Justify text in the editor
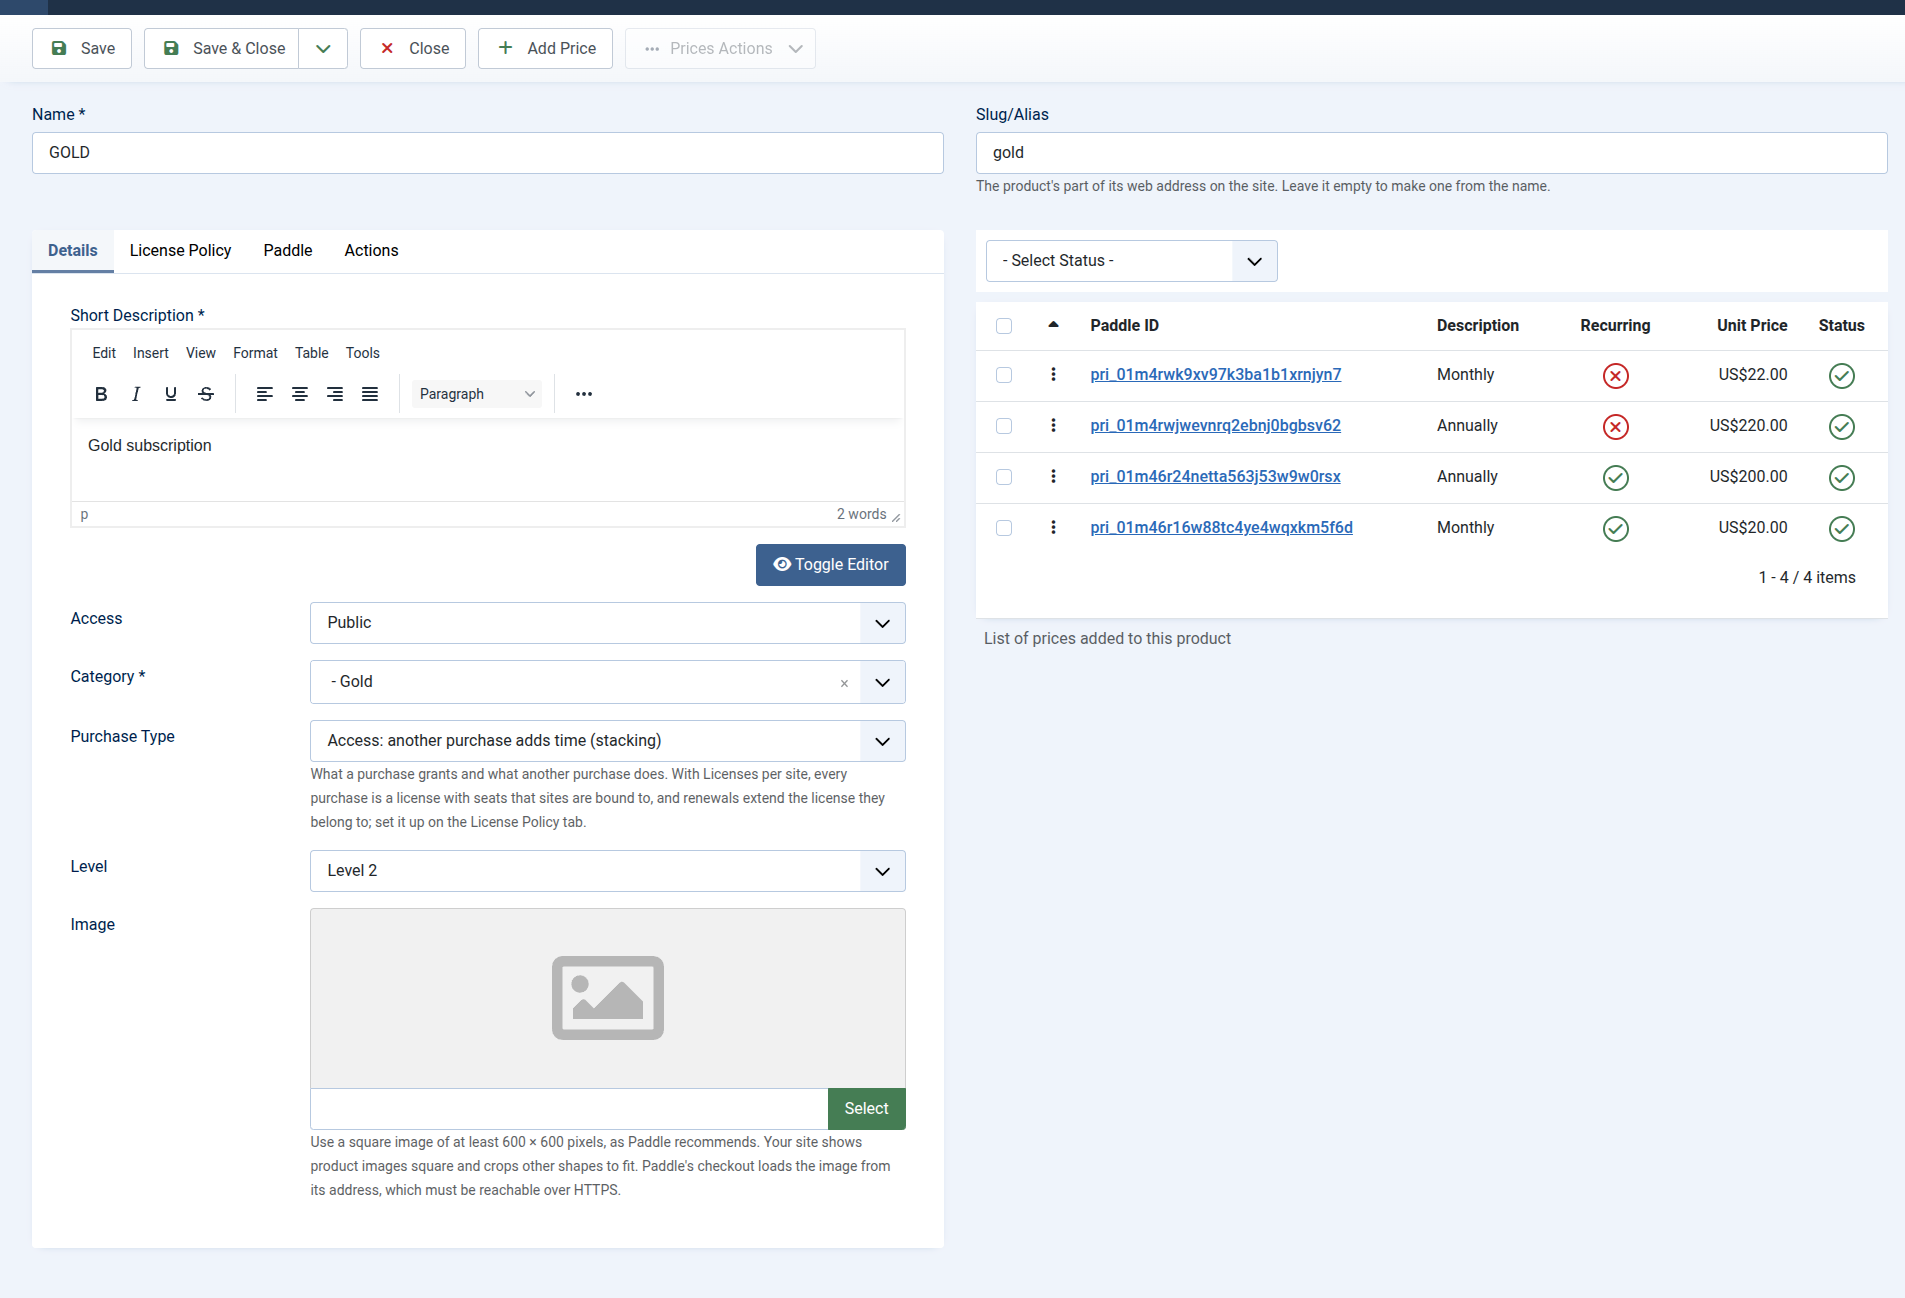1905x1298 pixels. 370,394
